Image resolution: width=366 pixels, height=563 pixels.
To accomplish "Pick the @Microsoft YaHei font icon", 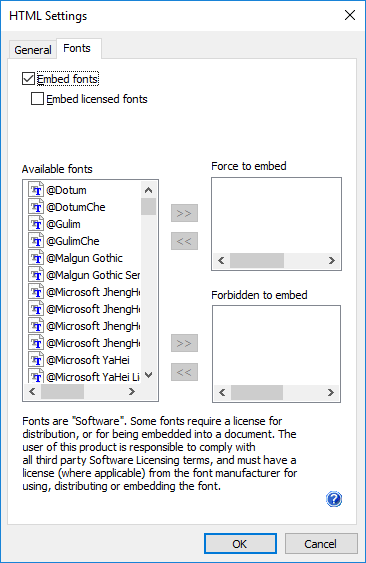I will pos(36,360).
